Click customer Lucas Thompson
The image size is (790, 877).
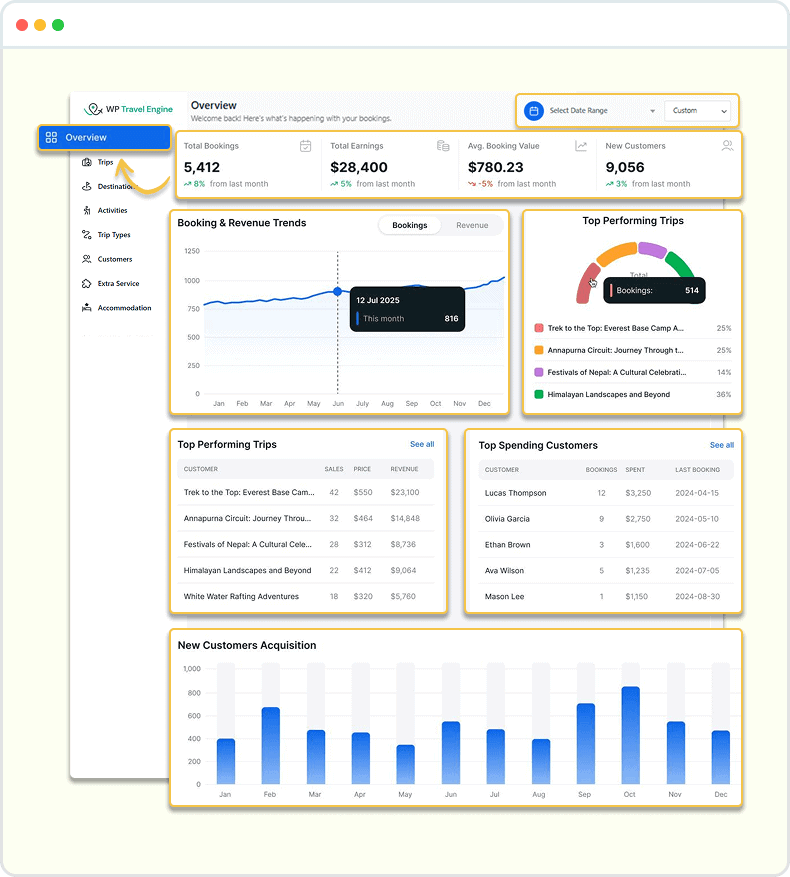pos(515,493)
